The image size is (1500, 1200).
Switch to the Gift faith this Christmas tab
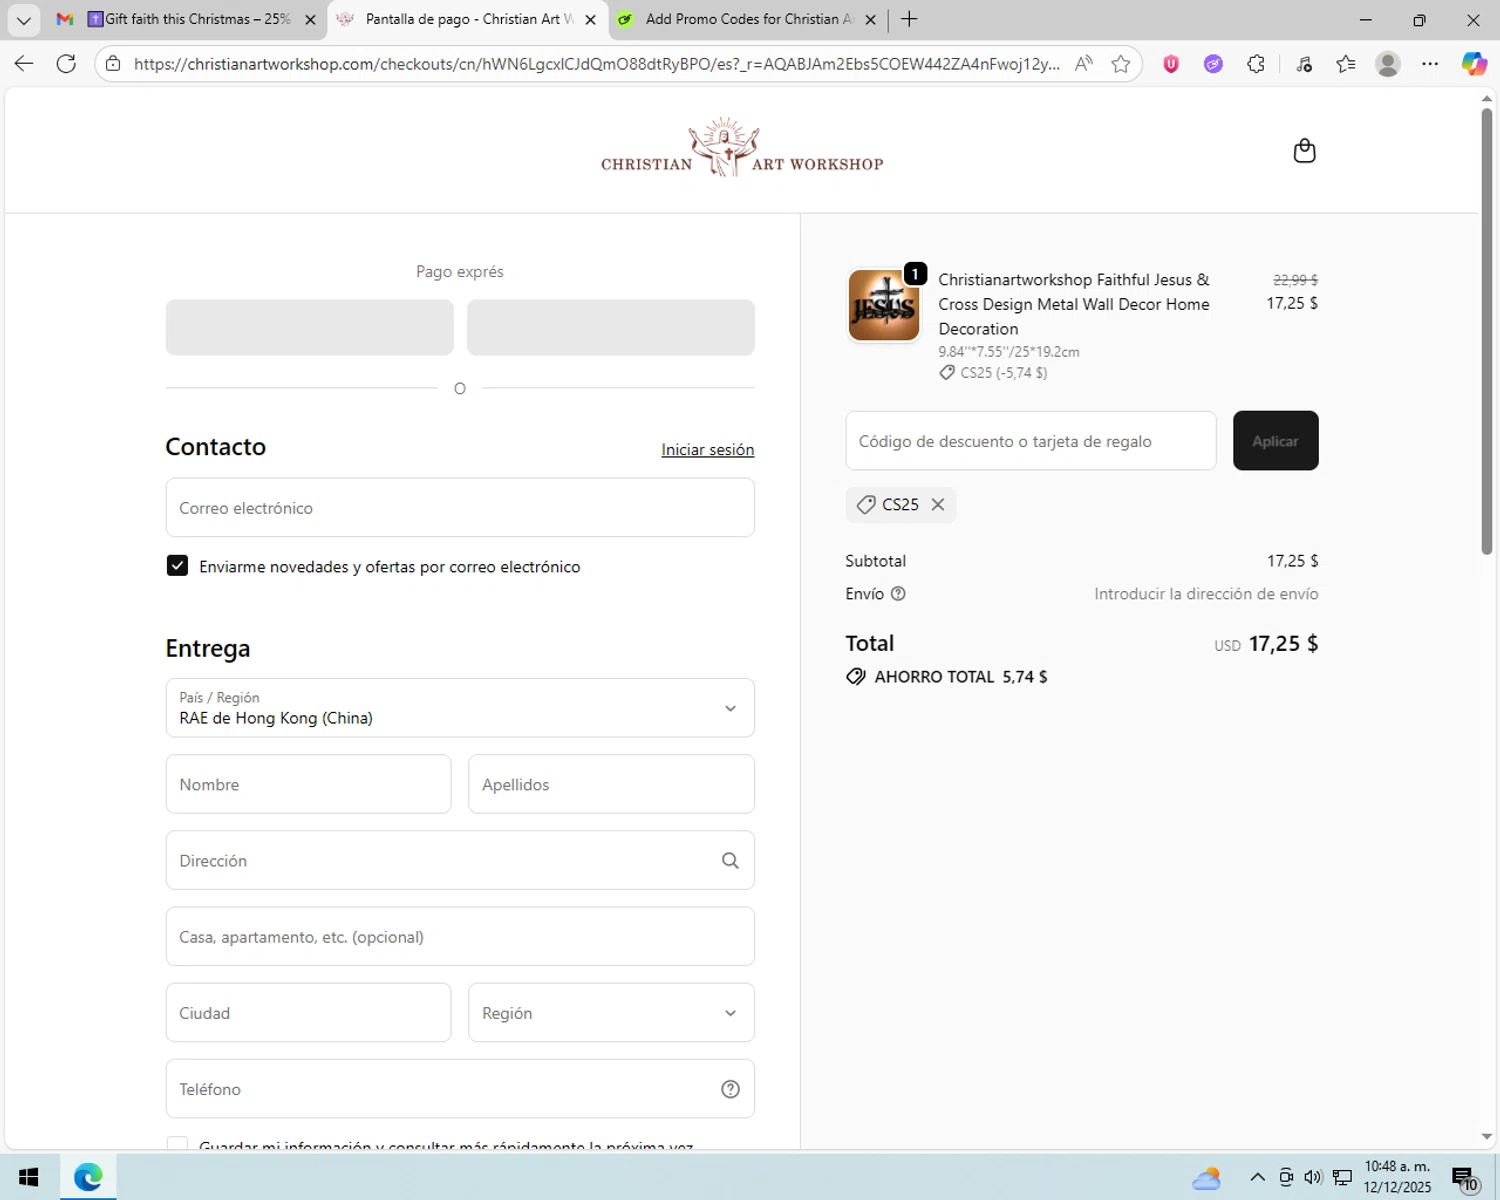(189, 19)
